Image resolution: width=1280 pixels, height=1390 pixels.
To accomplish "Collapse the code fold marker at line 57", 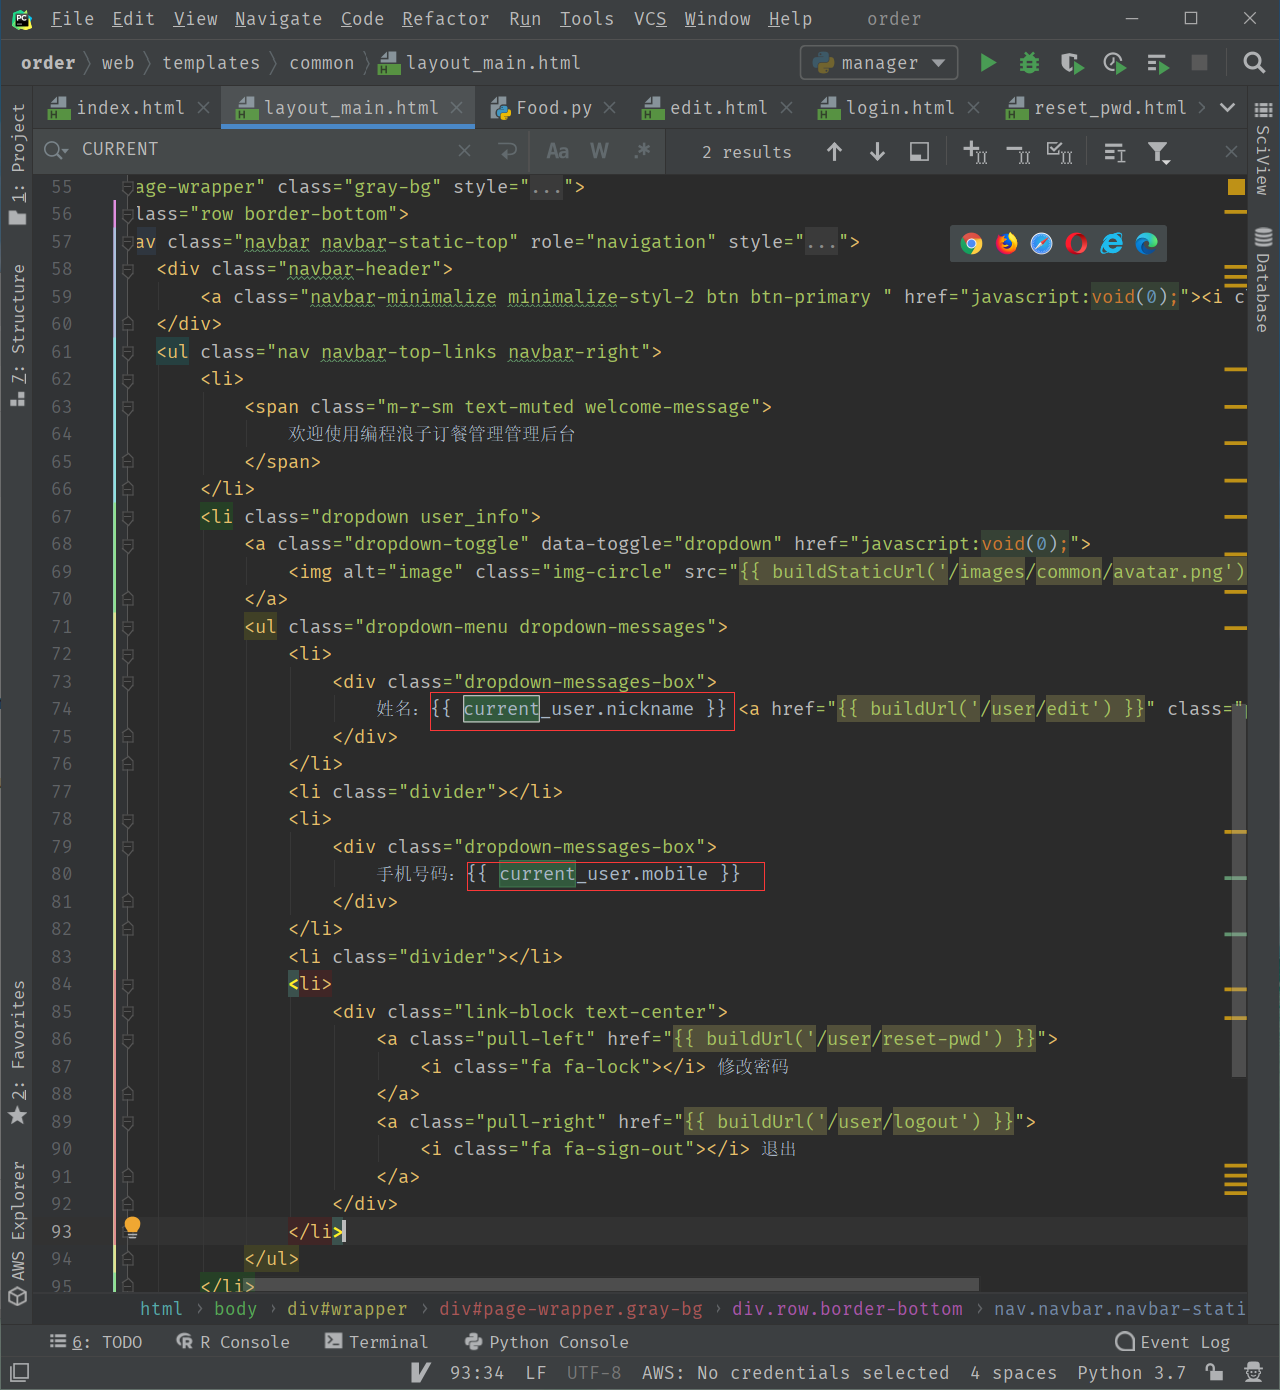I will [128, 242].
